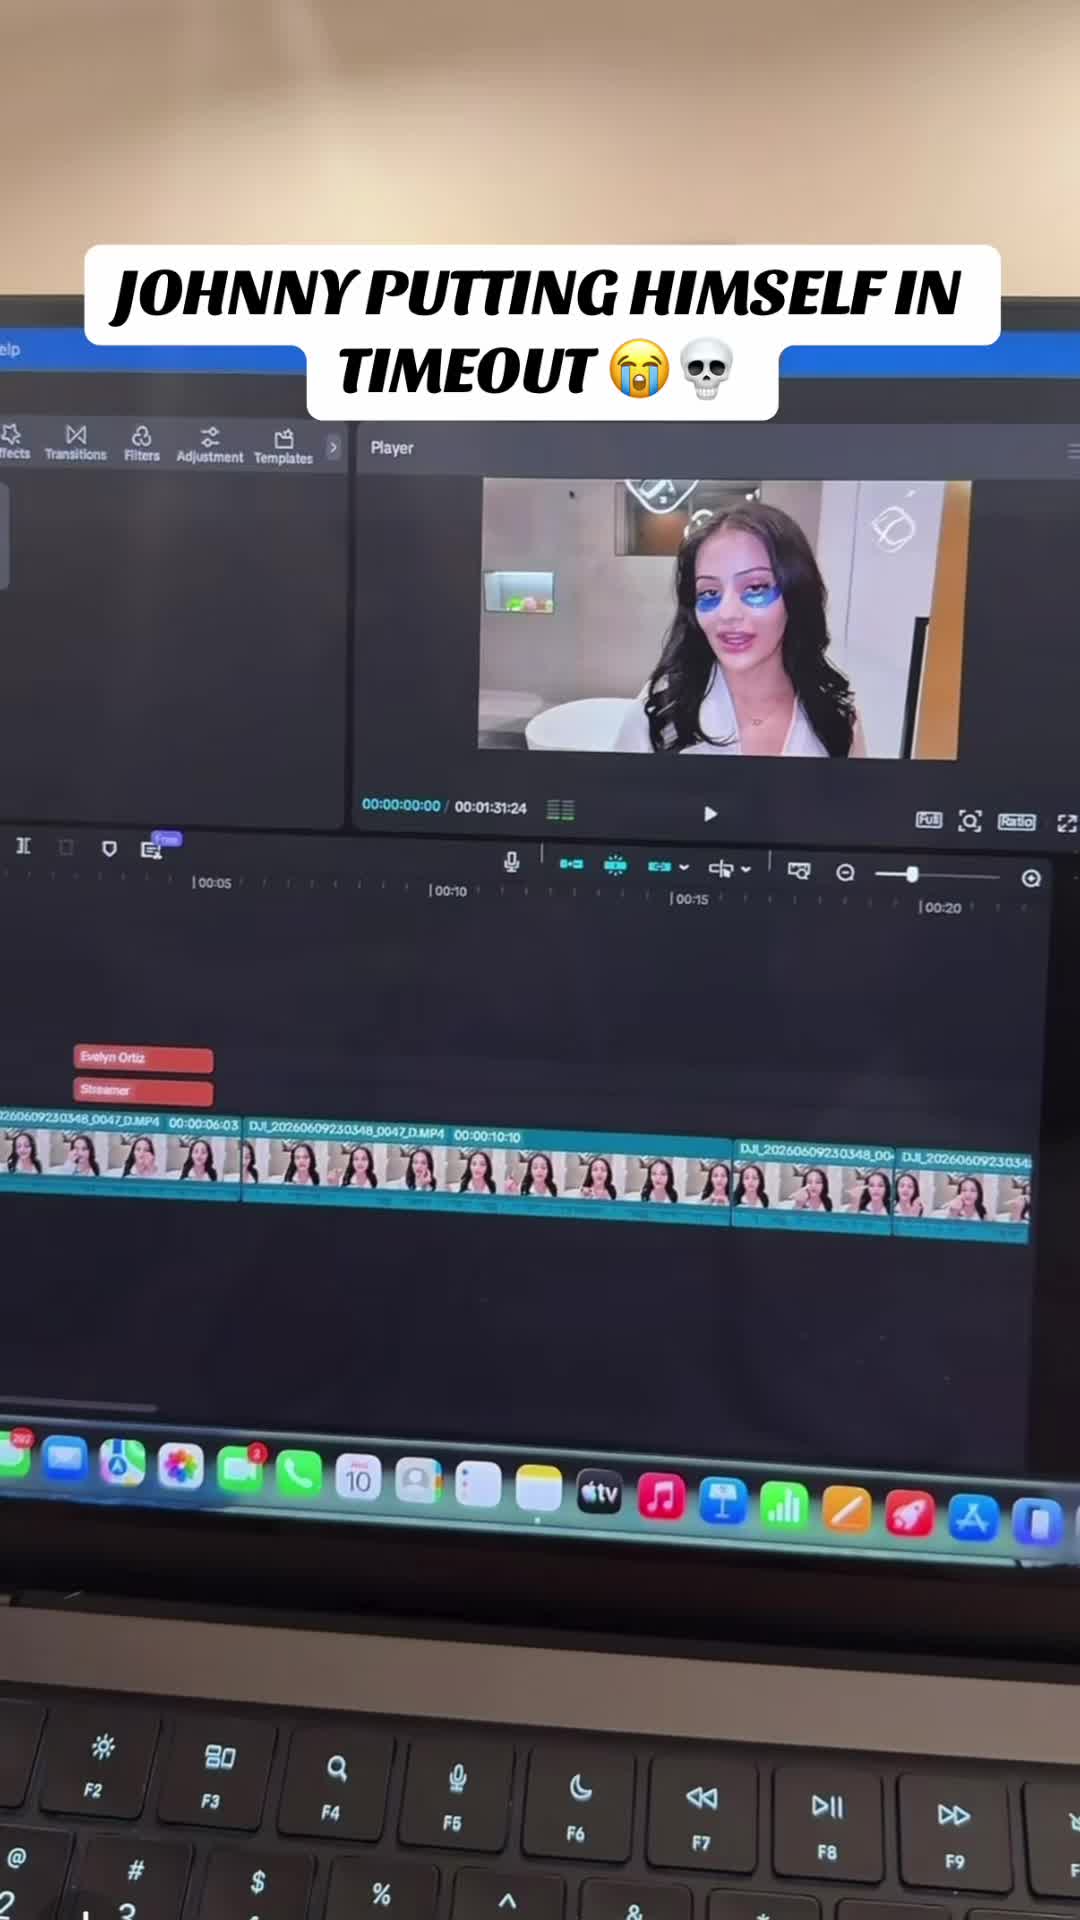Open Maps from the dock
This screenshot has height=1920, width=1080.
point(122,1463)
